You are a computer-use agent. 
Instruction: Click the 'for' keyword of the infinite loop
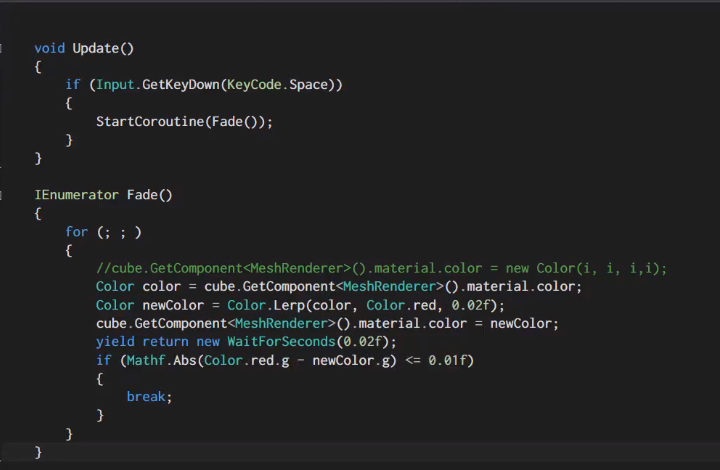coord(76,232)
